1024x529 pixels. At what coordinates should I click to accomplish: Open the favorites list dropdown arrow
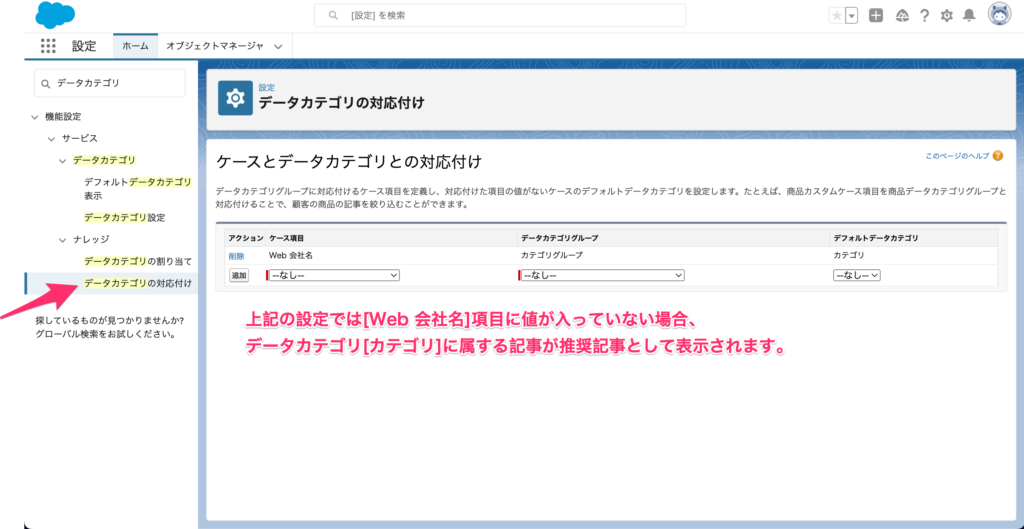click(x=852, y=16)
